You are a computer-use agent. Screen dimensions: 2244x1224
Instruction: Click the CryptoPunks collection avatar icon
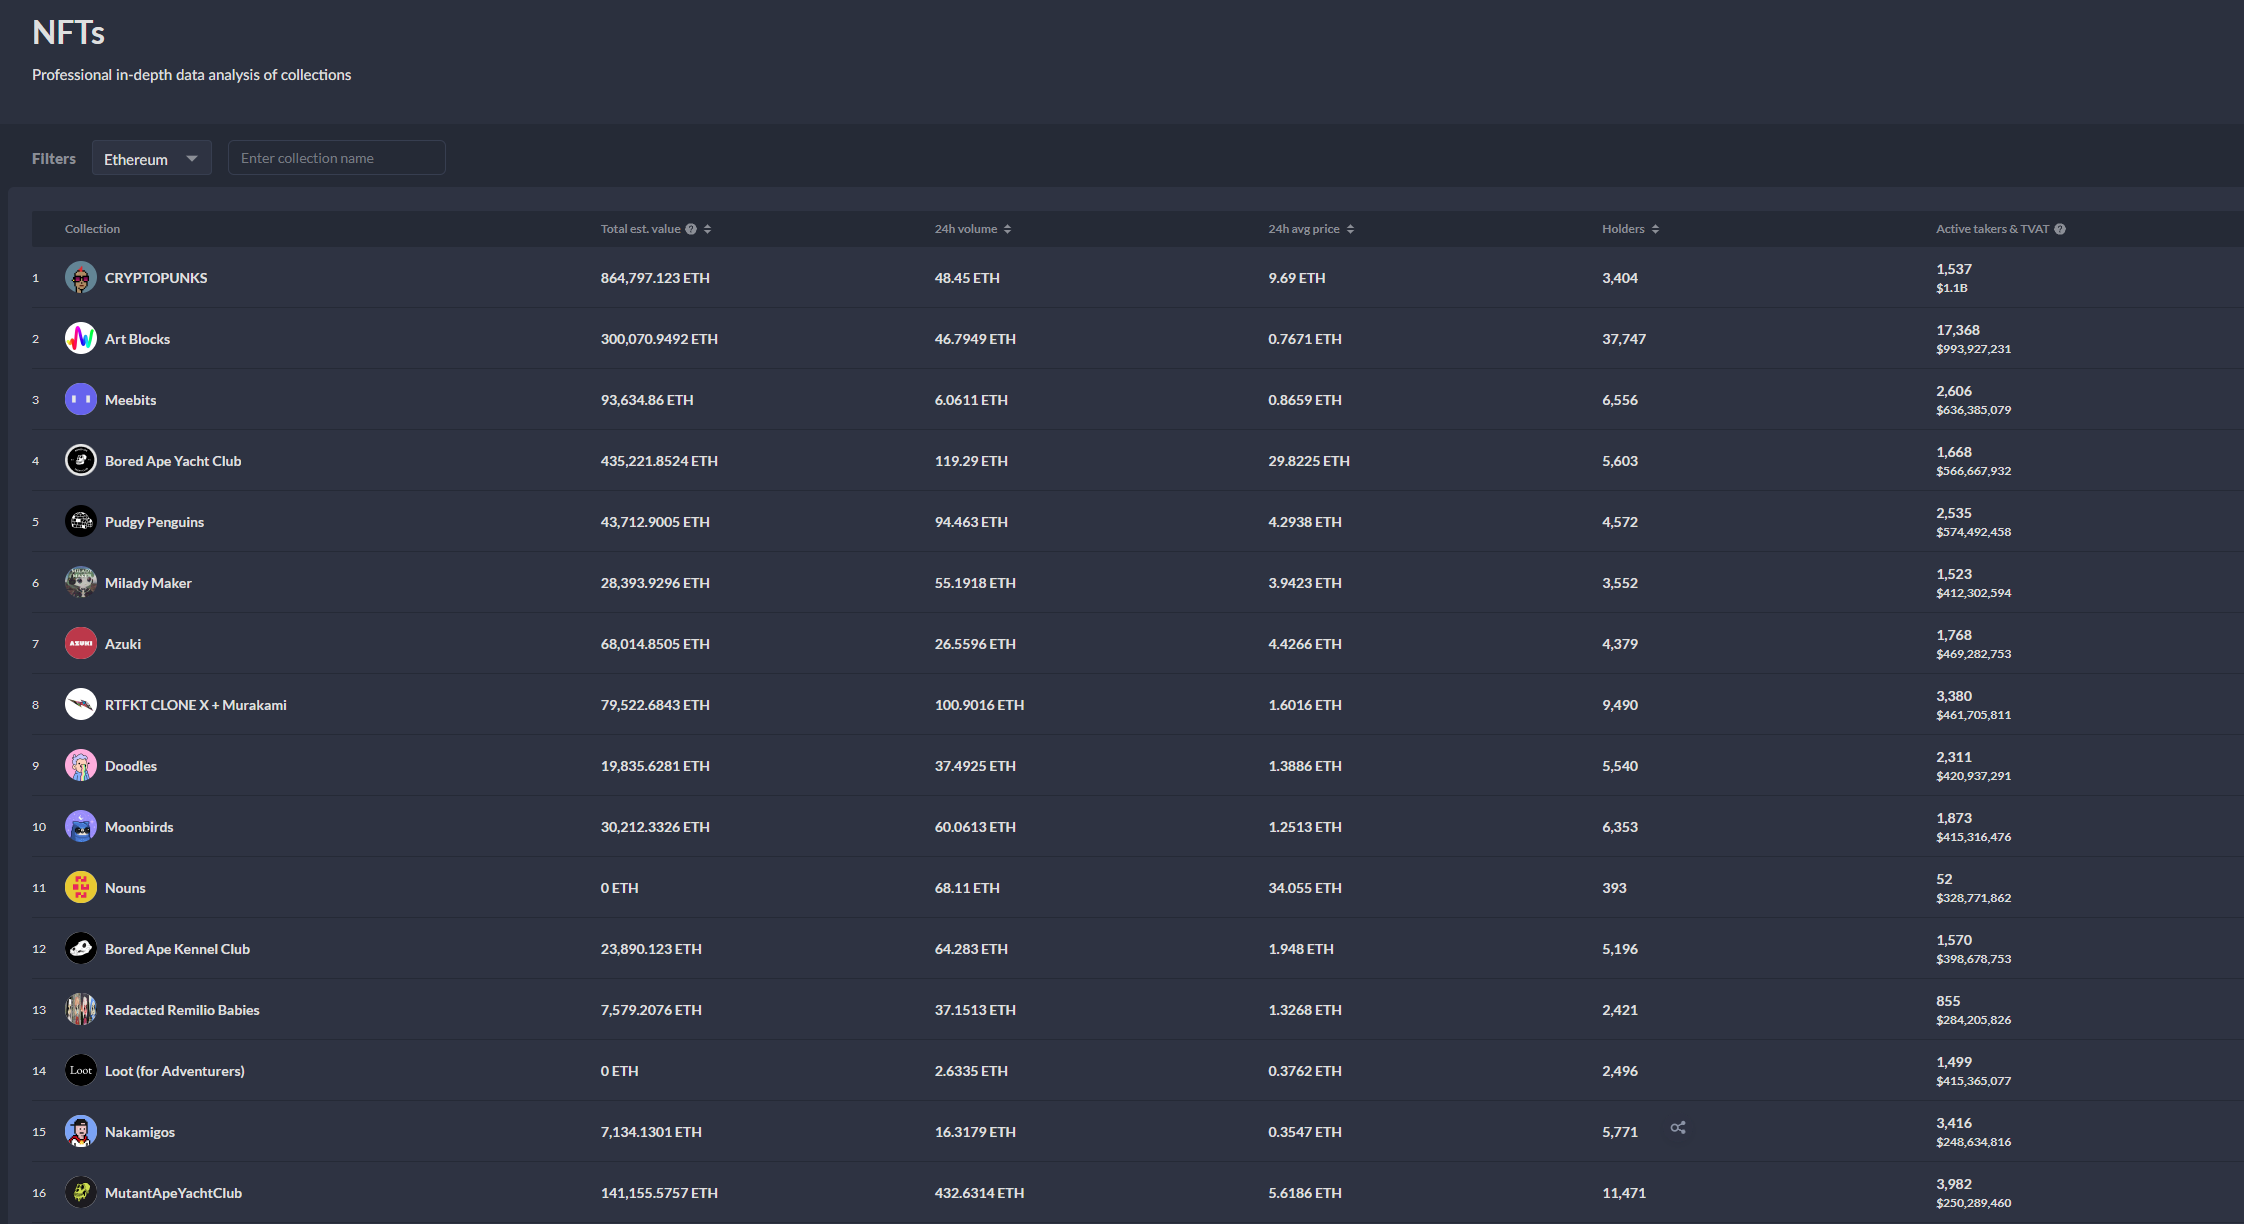[81, 278]
